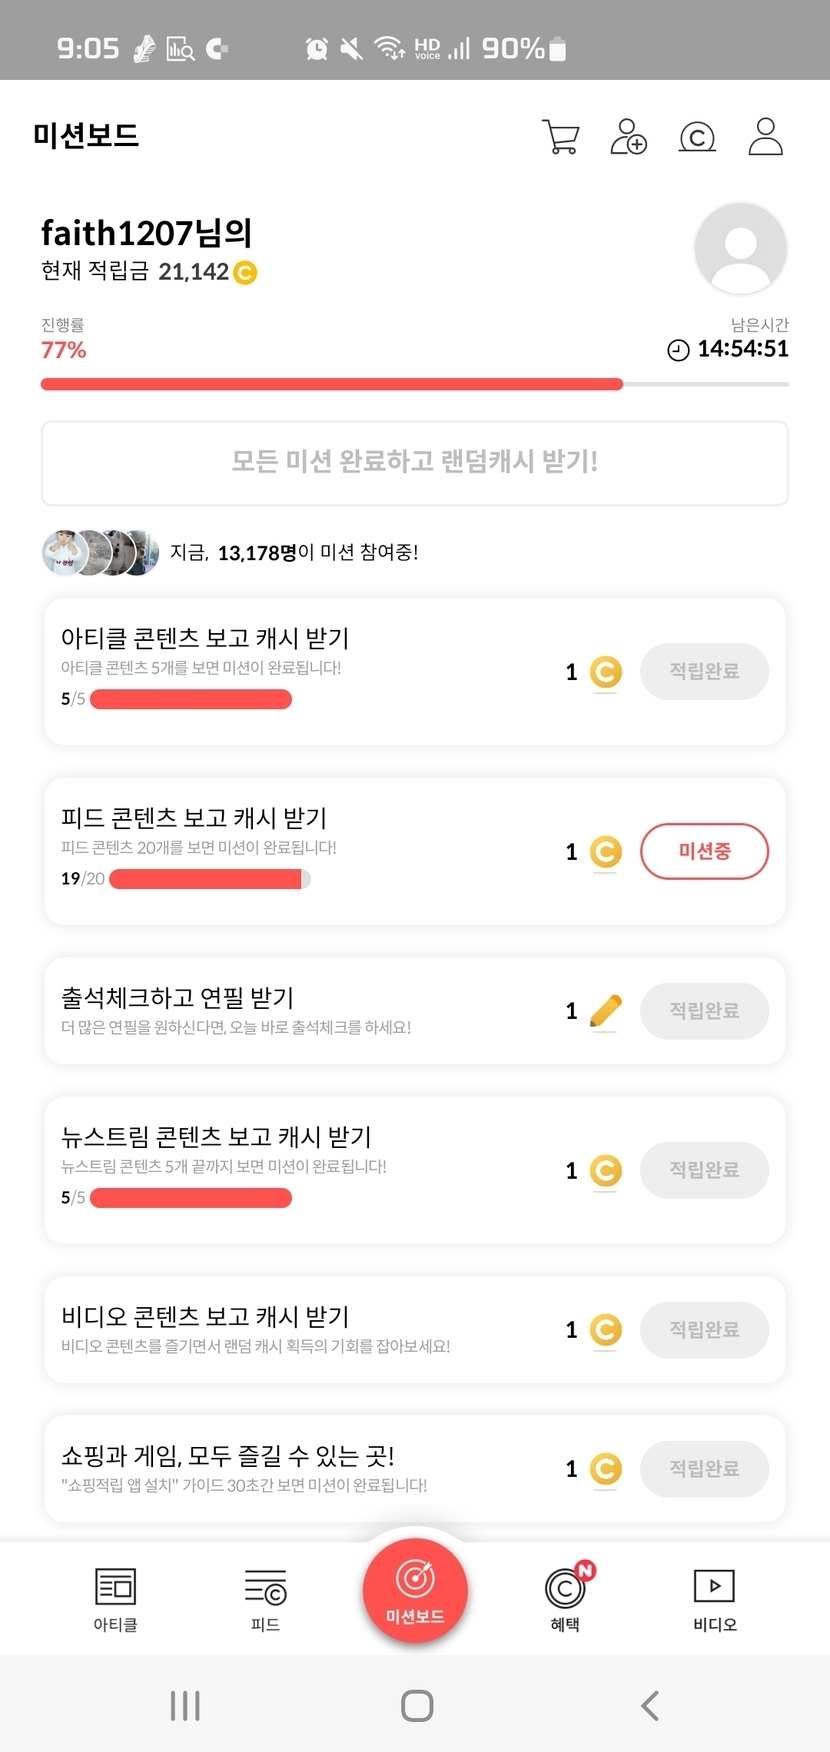Tap the gray profile avatar picture

pyautogui.click(x=740, y=248)
